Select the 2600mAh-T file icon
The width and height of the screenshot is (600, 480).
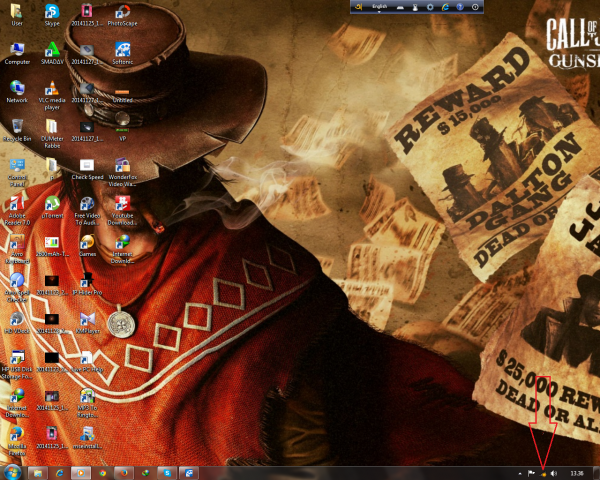click(52, 246)
